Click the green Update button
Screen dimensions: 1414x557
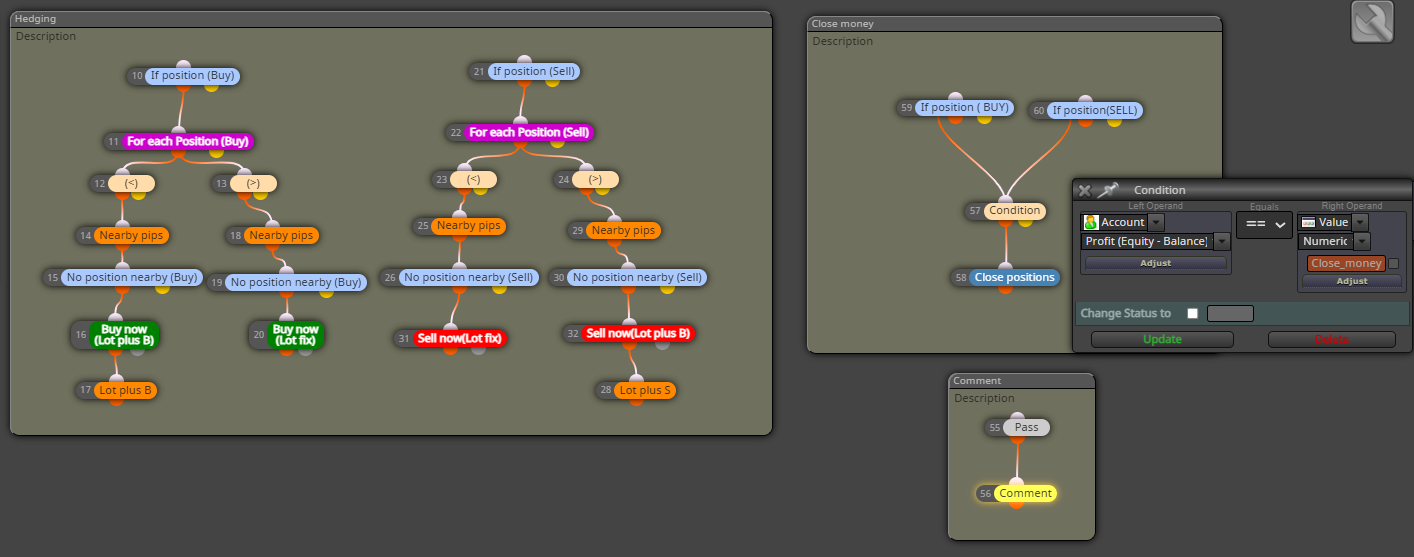coord(1162,340)
